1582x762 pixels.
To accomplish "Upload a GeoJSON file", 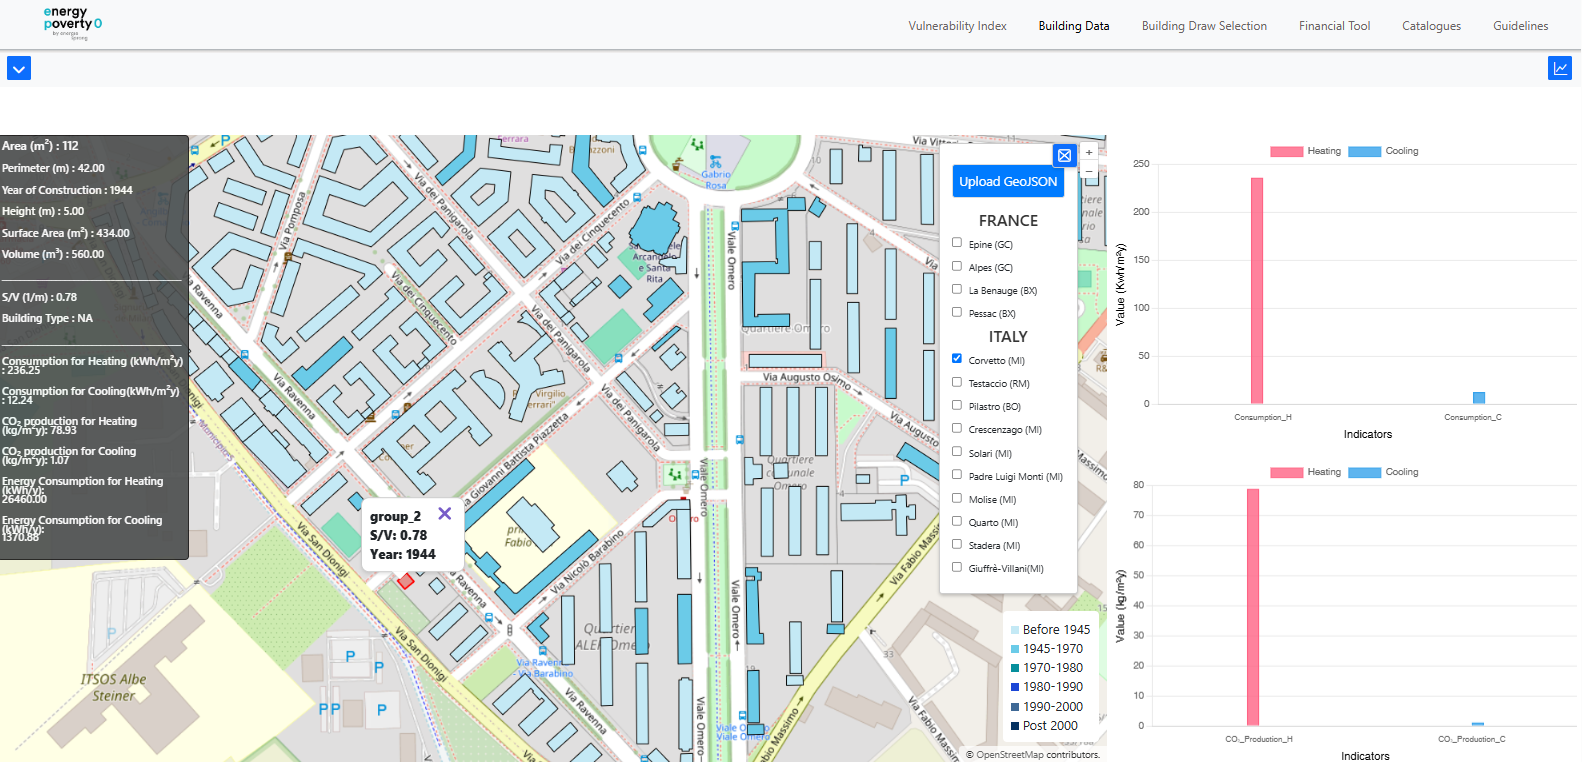I will click(1007, 181).
